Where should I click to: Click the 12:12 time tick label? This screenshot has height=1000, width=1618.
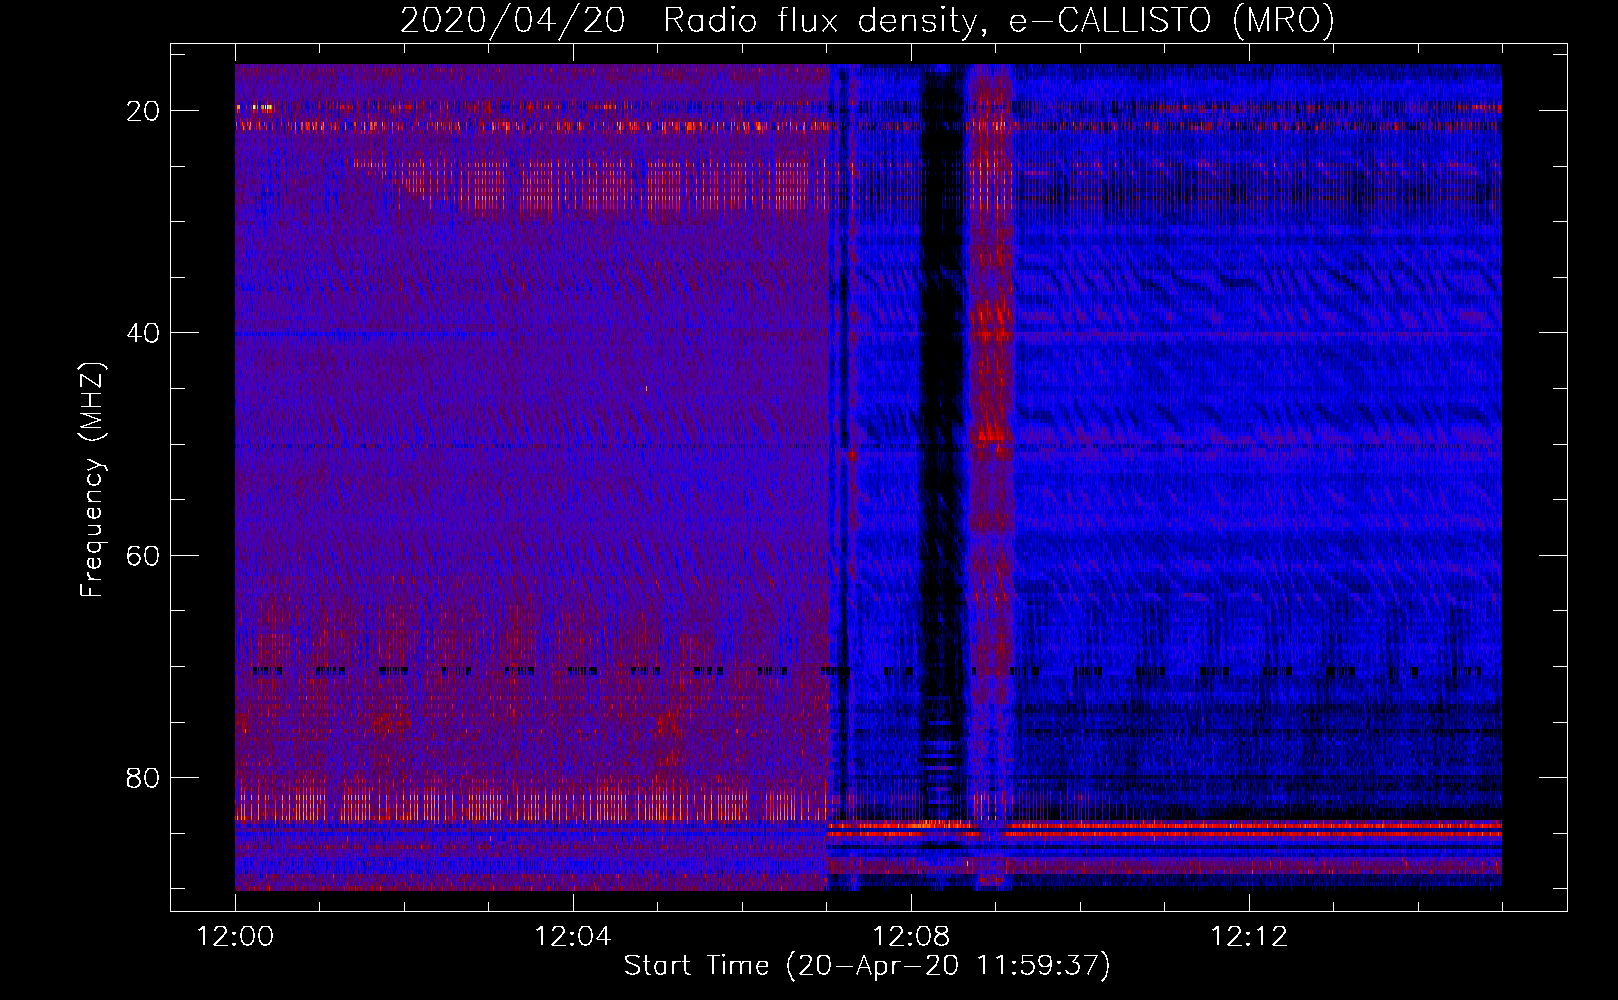click(x=1249, y=937)
